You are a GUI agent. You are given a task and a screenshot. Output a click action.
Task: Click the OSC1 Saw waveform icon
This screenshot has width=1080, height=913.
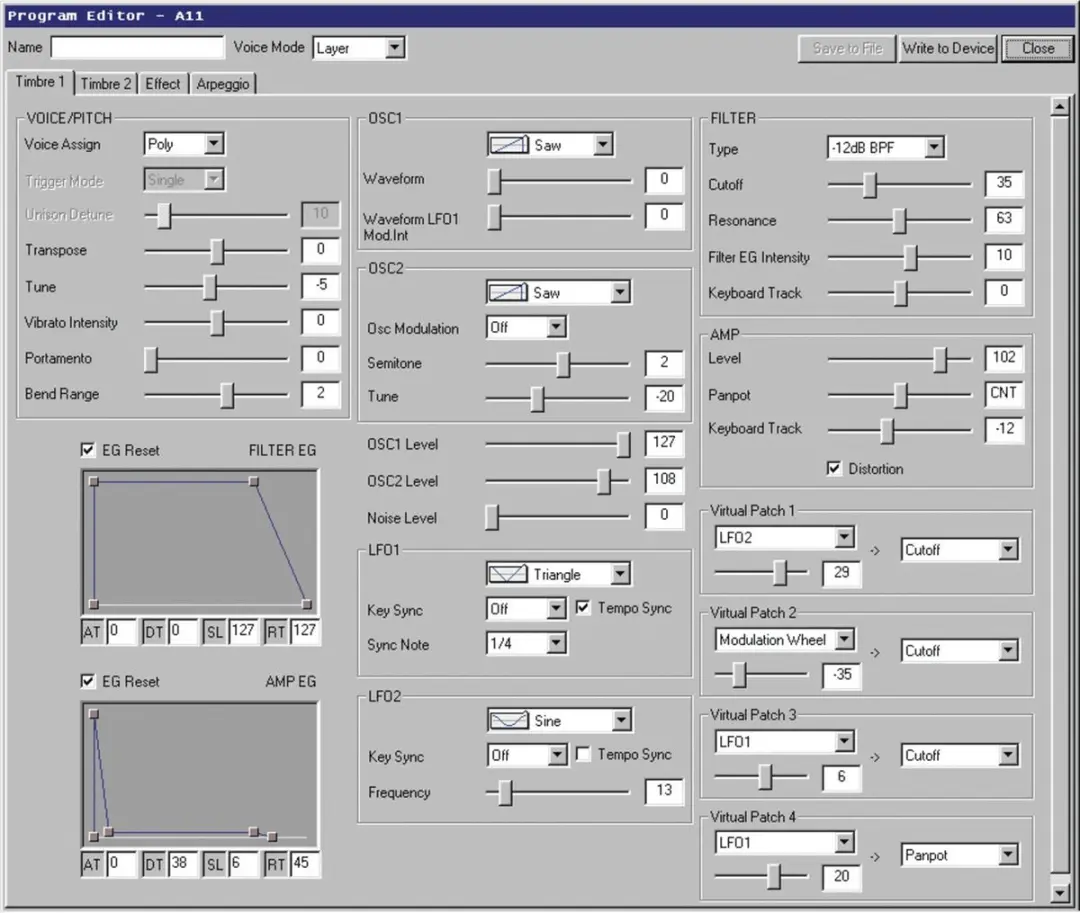[508, 145]
